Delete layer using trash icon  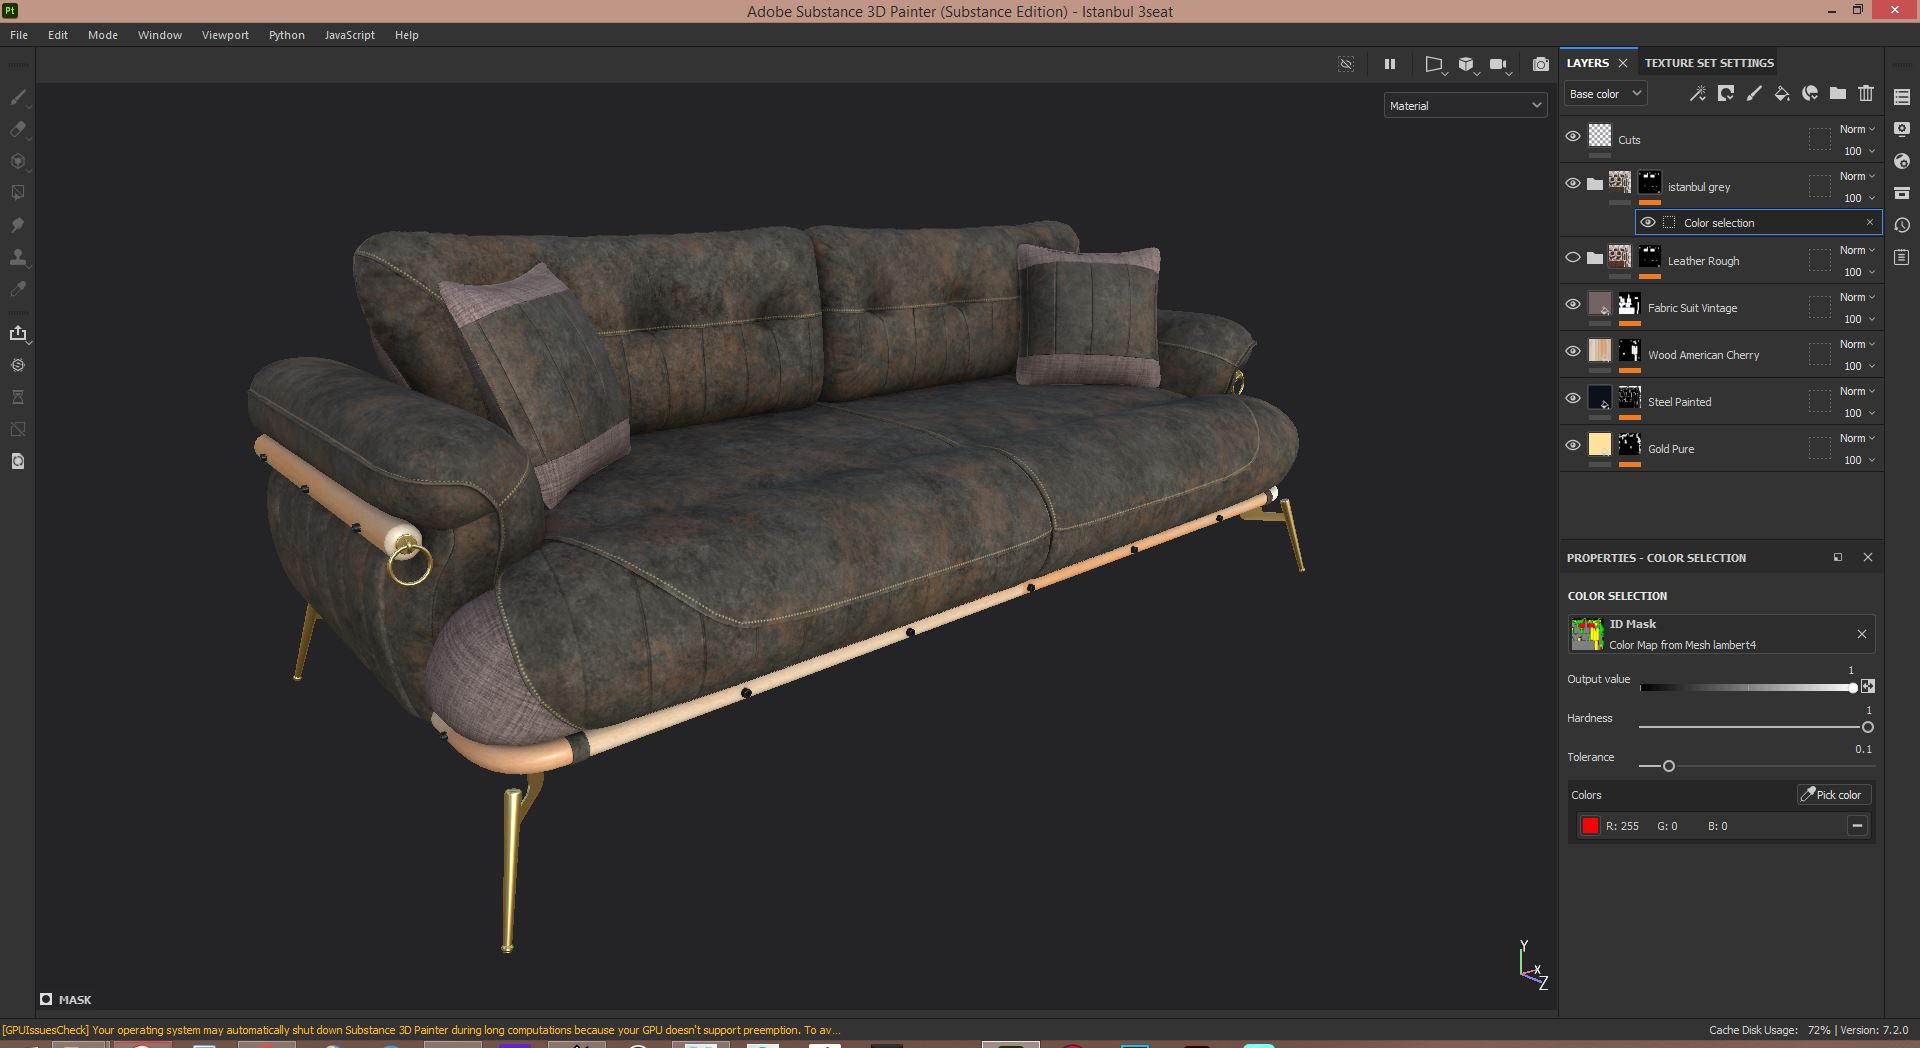click(x=1866, y=93)
